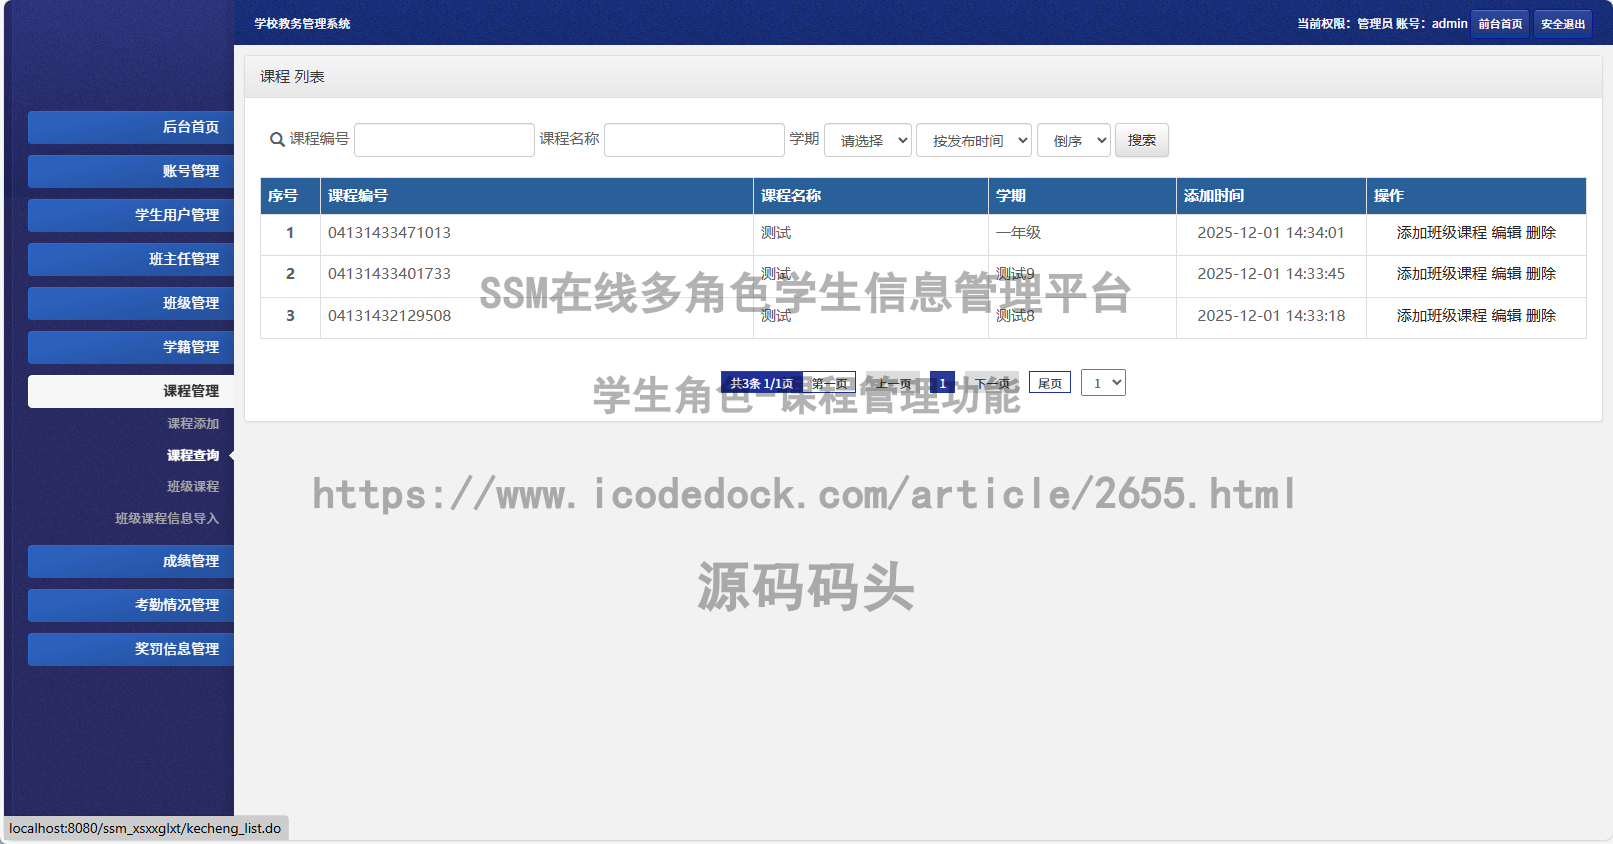Viewport: 1613px width, 844px height.
Task: Click into the 课程名称 text field
Action: point(694,140)
